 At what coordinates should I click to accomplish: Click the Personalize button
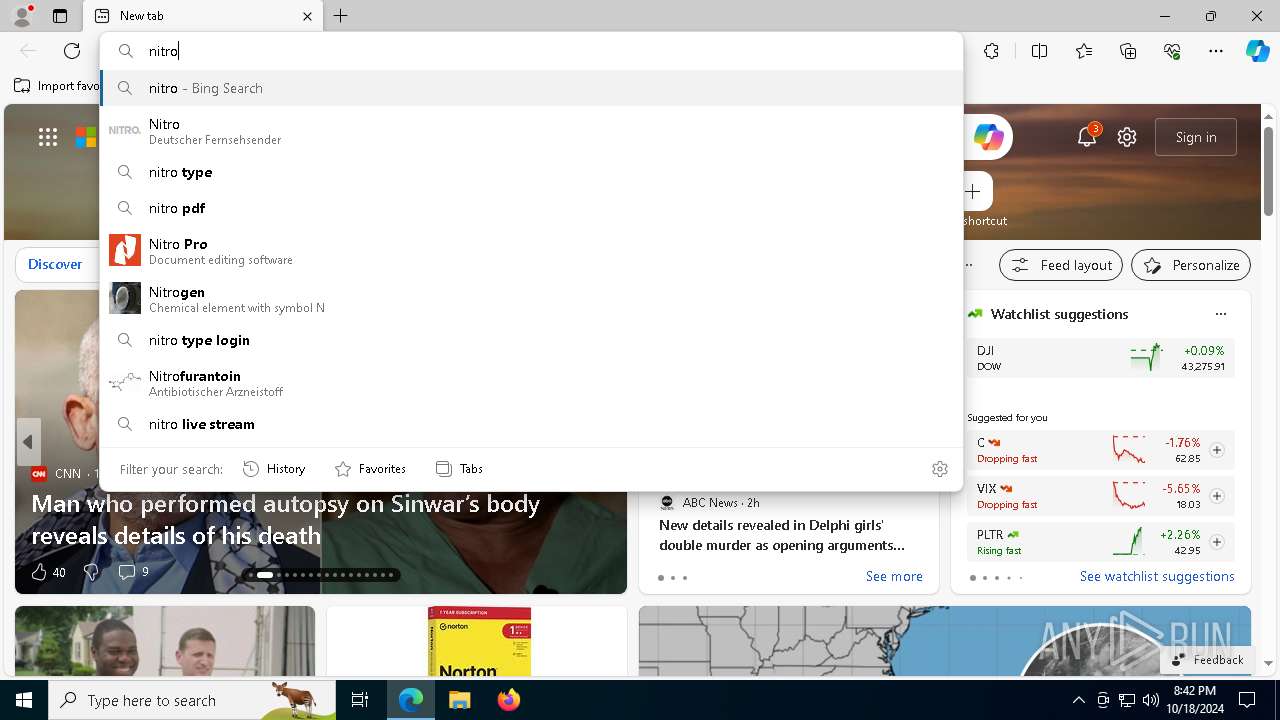click(x=1191, y=265)
